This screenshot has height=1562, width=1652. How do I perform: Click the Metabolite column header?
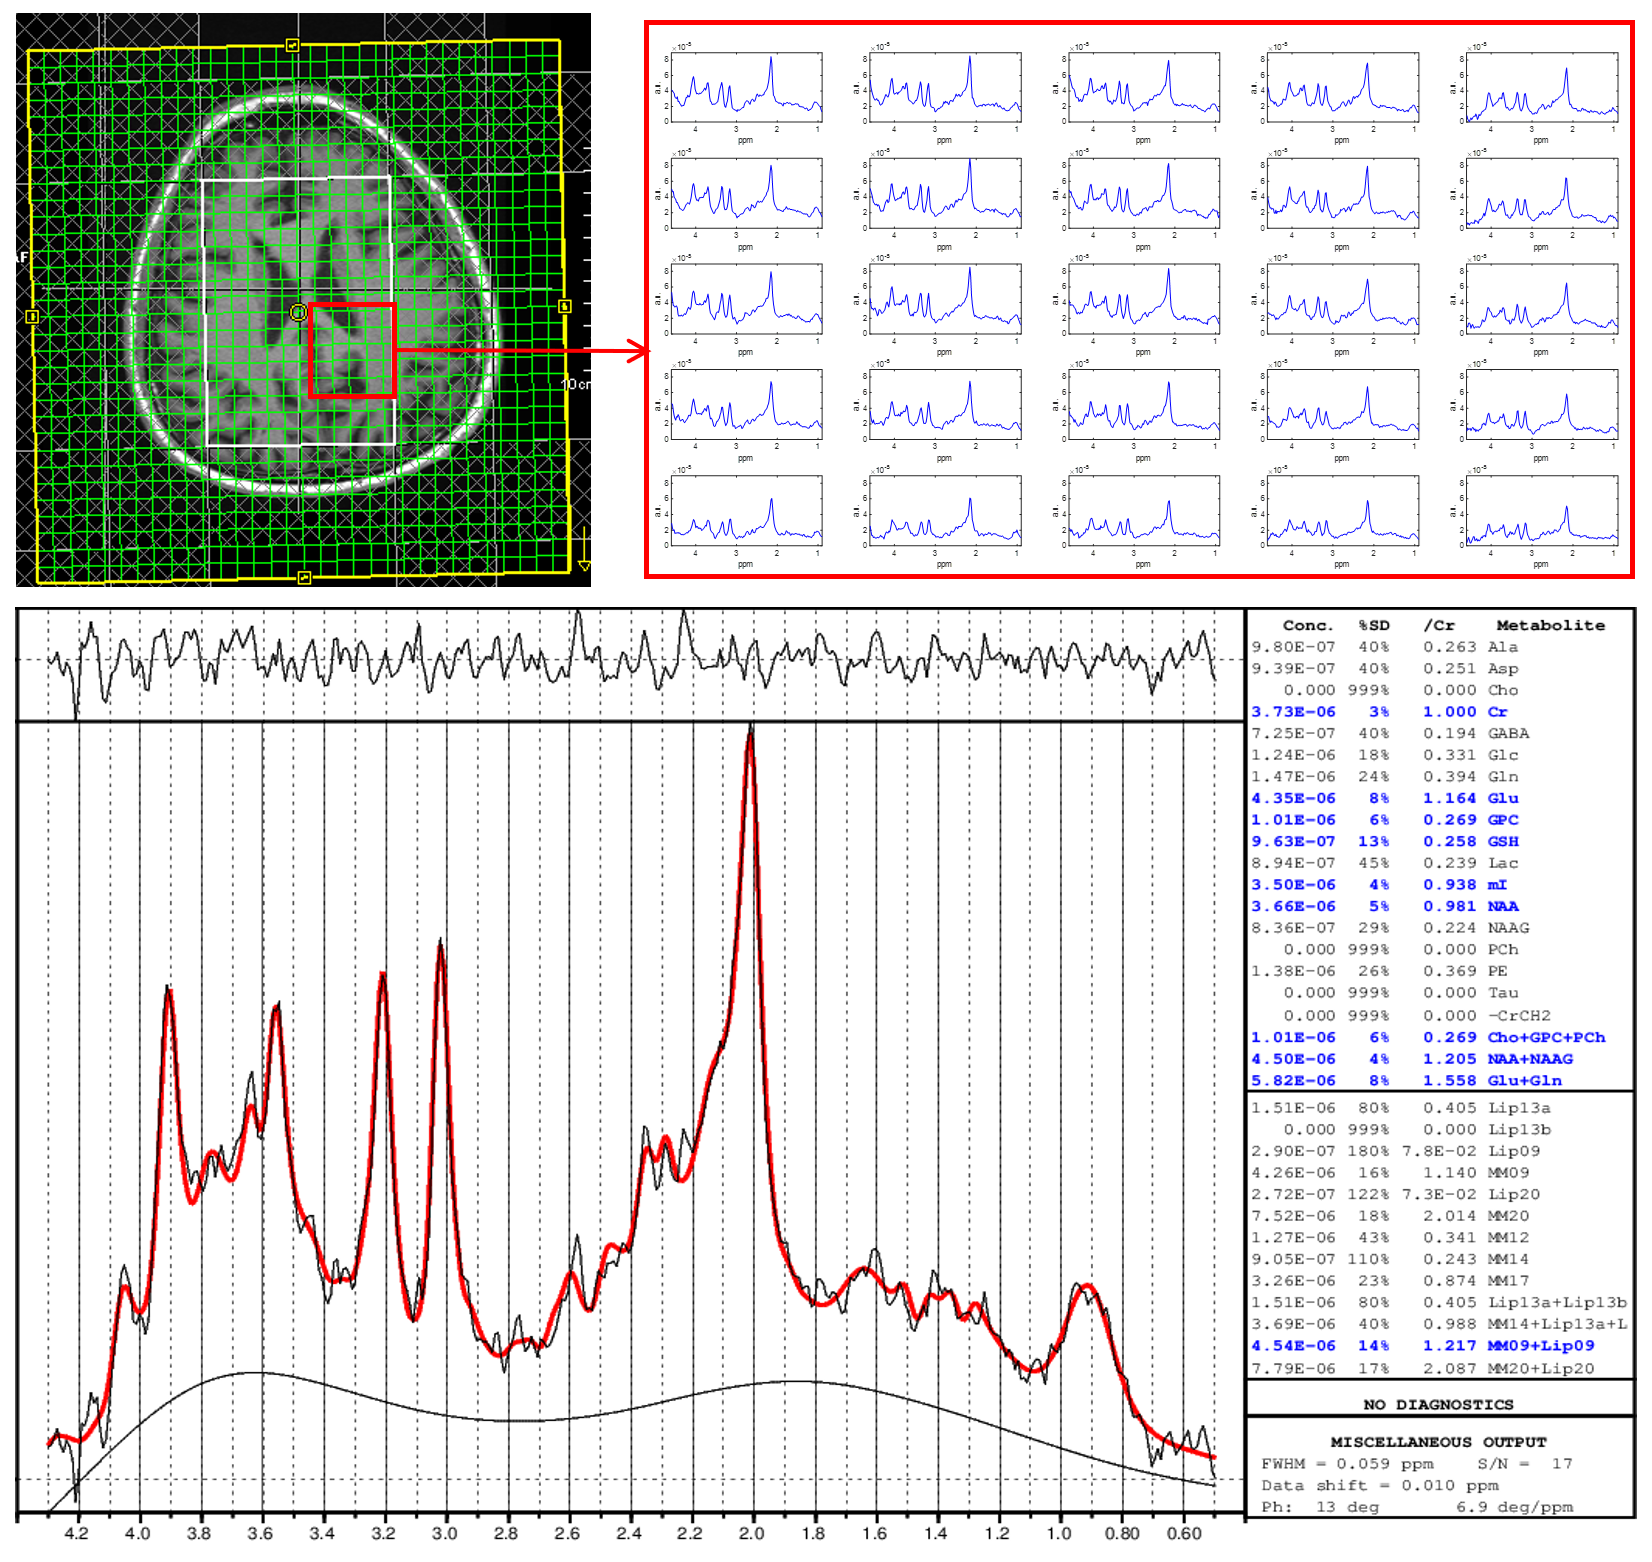tap(1549, 625)
